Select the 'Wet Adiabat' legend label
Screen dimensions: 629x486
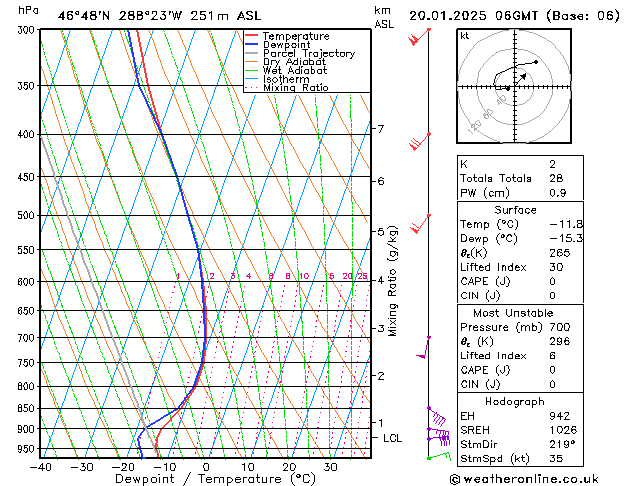click(295, 70)
